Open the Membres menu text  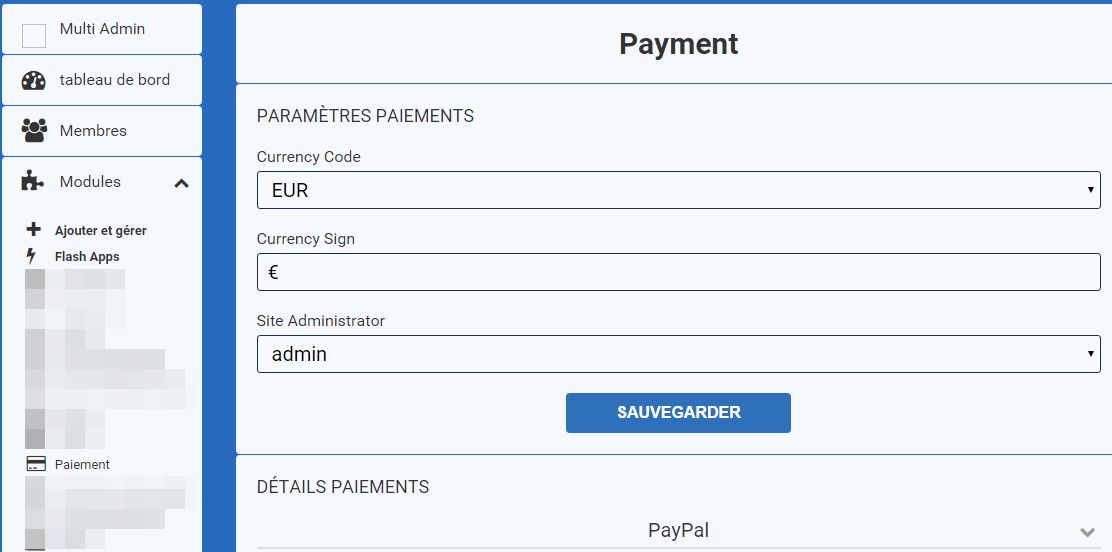point(93,131)
